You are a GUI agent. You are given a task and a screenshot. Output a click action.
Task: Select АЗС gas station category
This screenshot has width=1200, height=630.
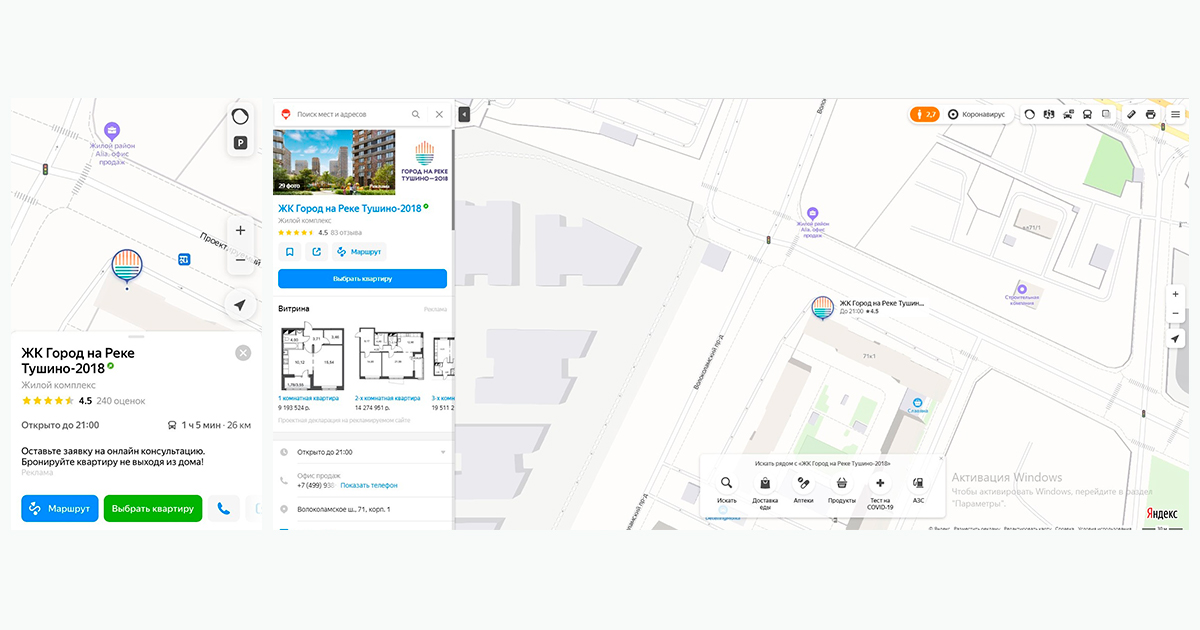[x=918, y=488]
